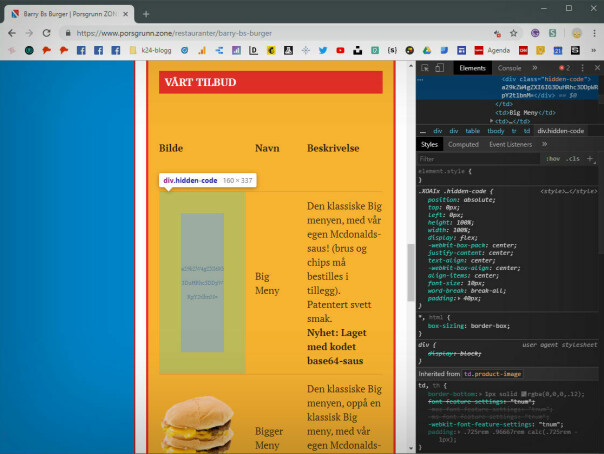Open the Agenda bookmark
604x454 pixels.
point(492,50)
